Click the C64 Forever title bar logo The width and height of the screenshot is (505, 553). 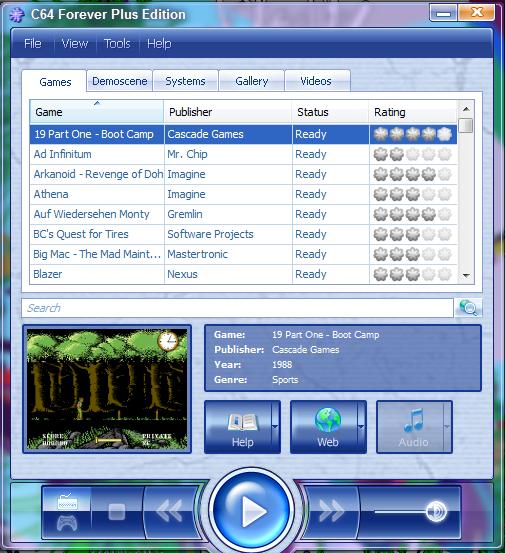click(x=16, y=15)
